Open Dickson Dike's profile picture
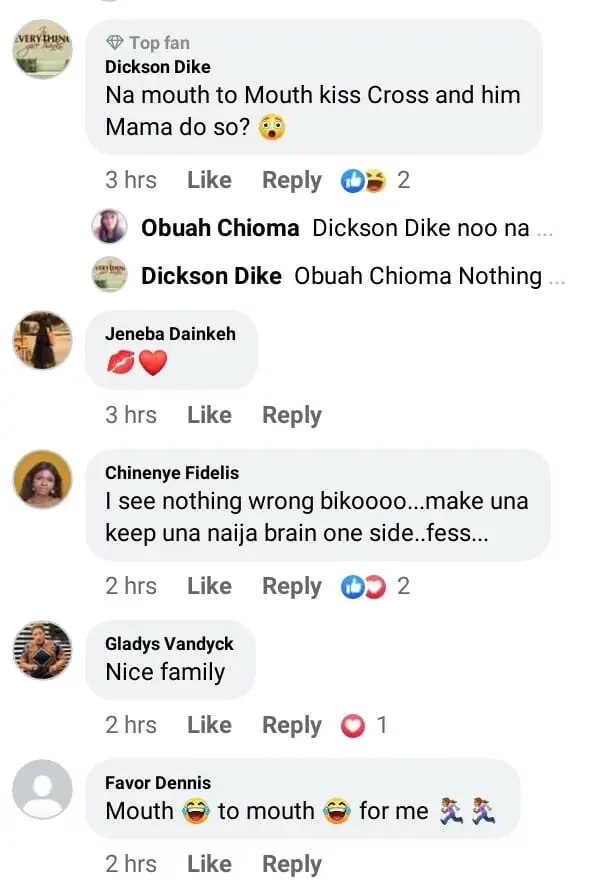 click(42, 47)
